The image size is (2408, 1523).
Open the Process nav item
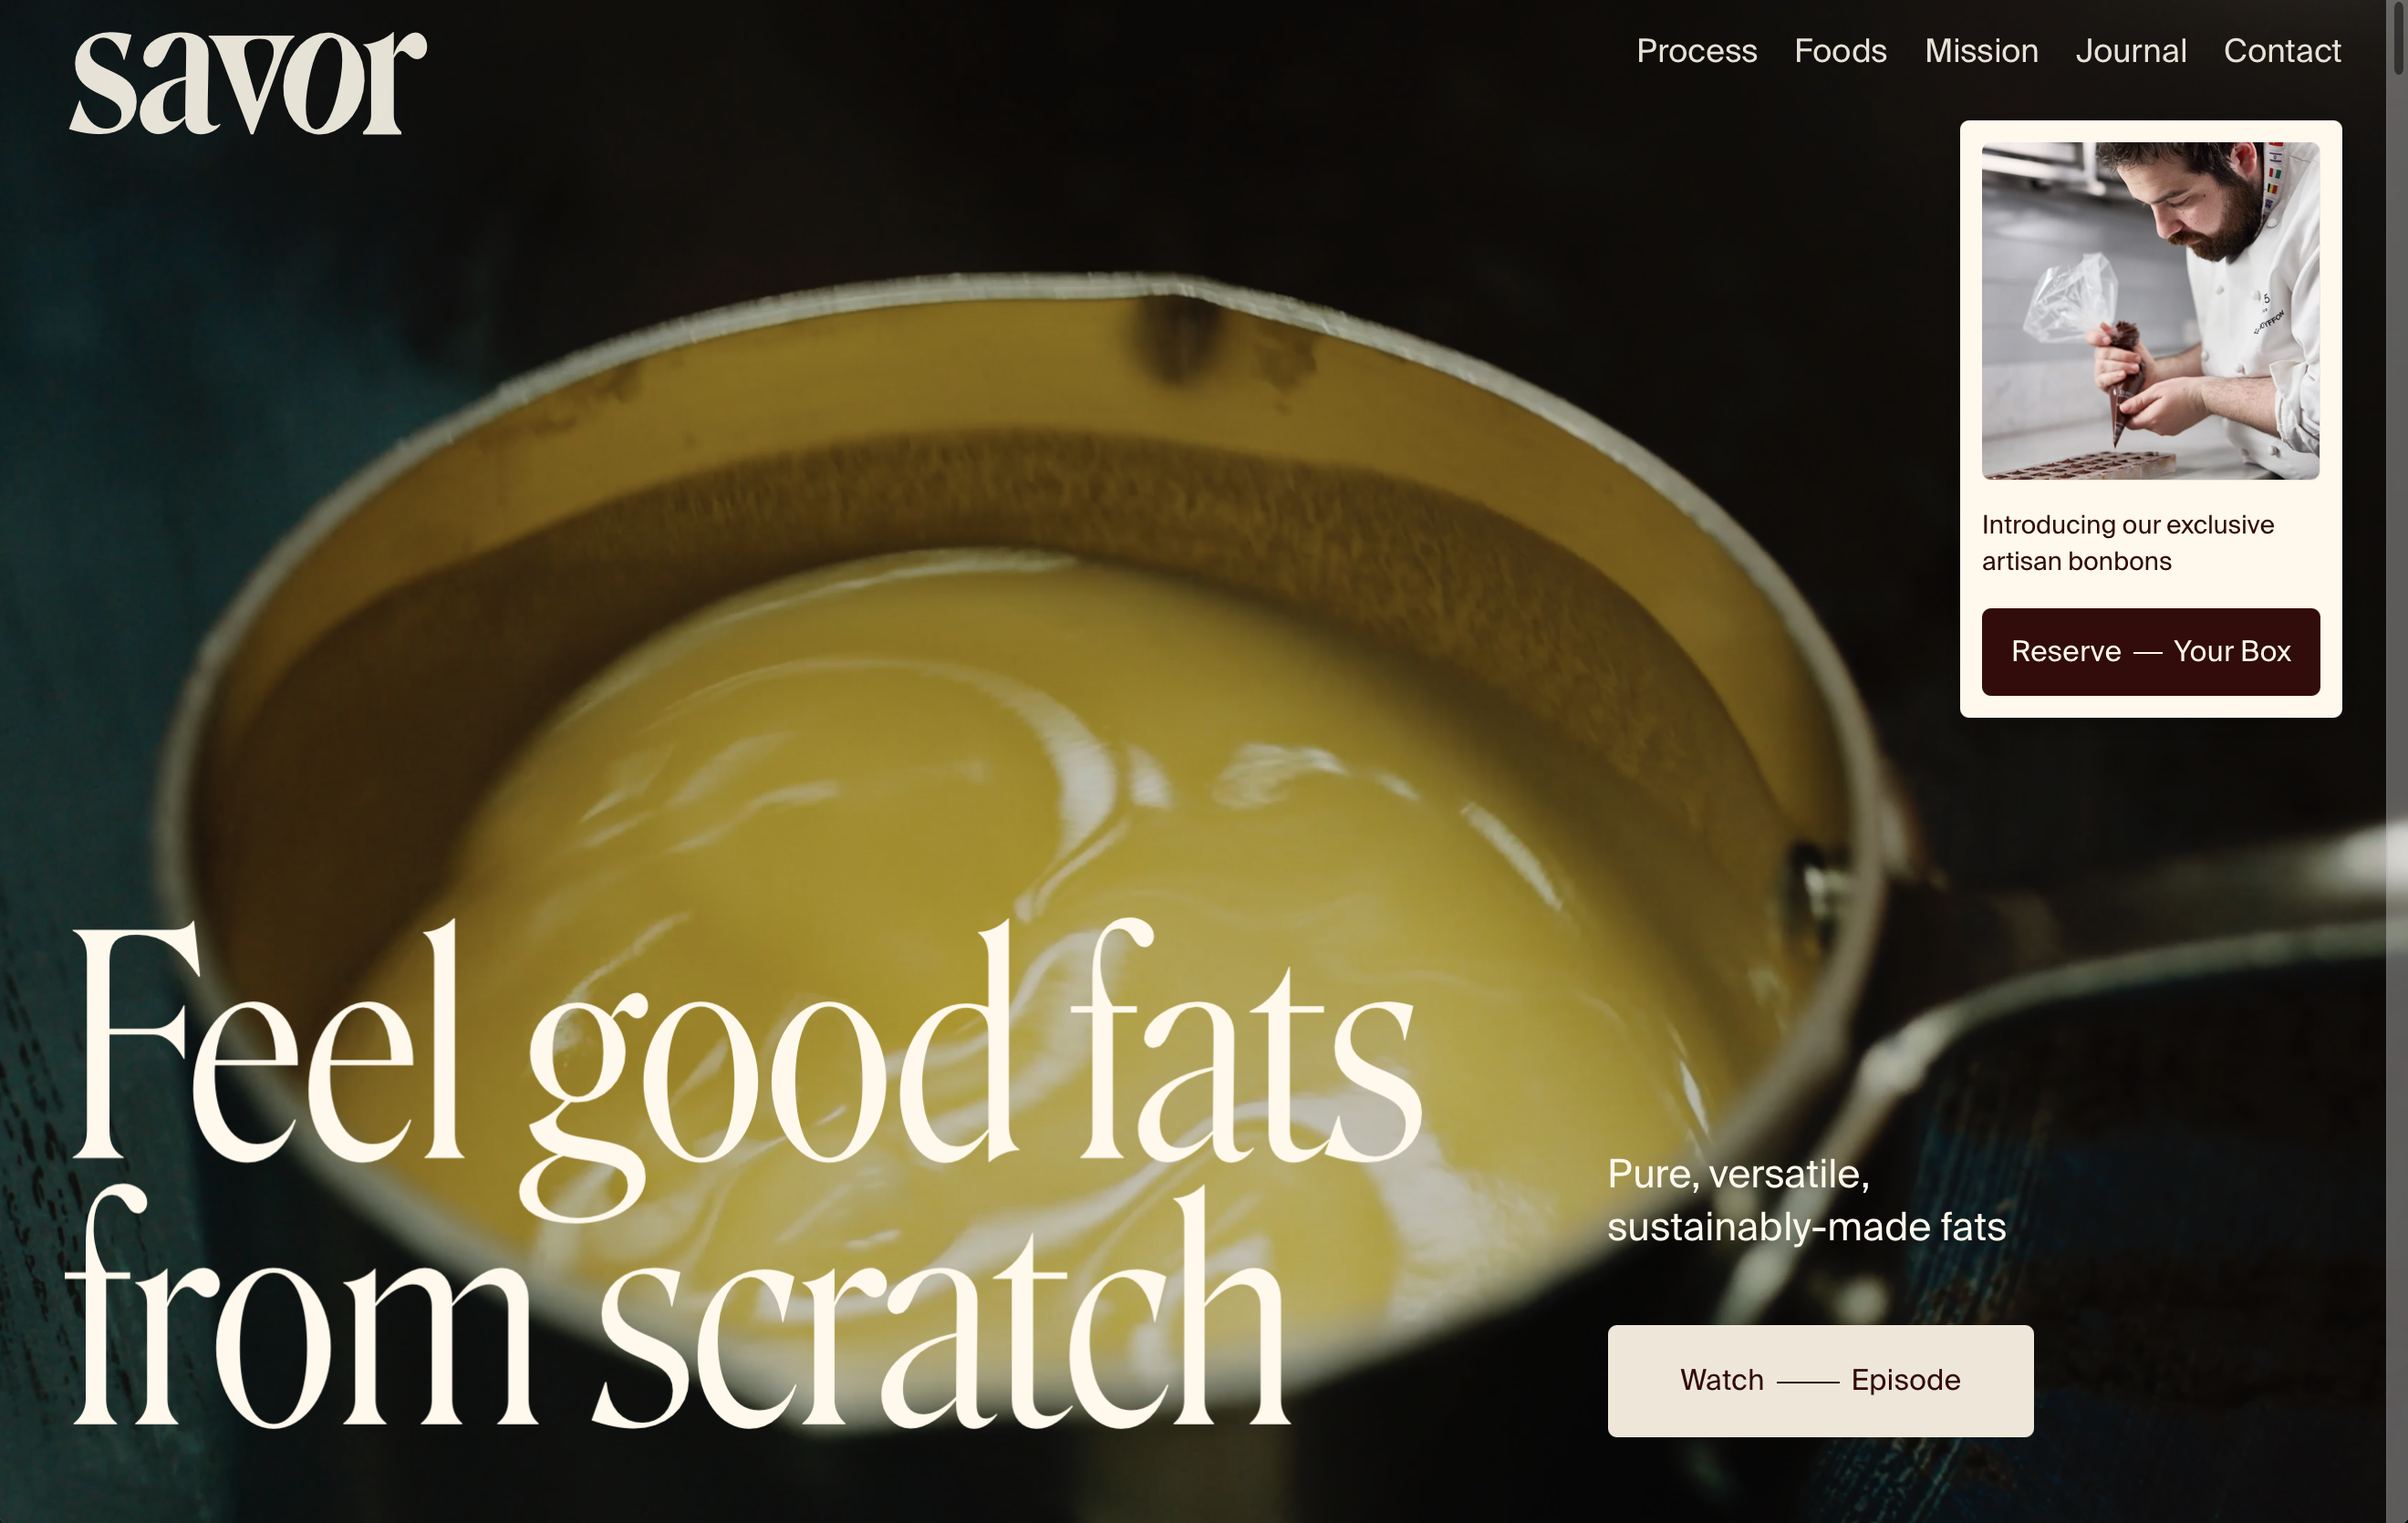click(x=1696, y=50)
